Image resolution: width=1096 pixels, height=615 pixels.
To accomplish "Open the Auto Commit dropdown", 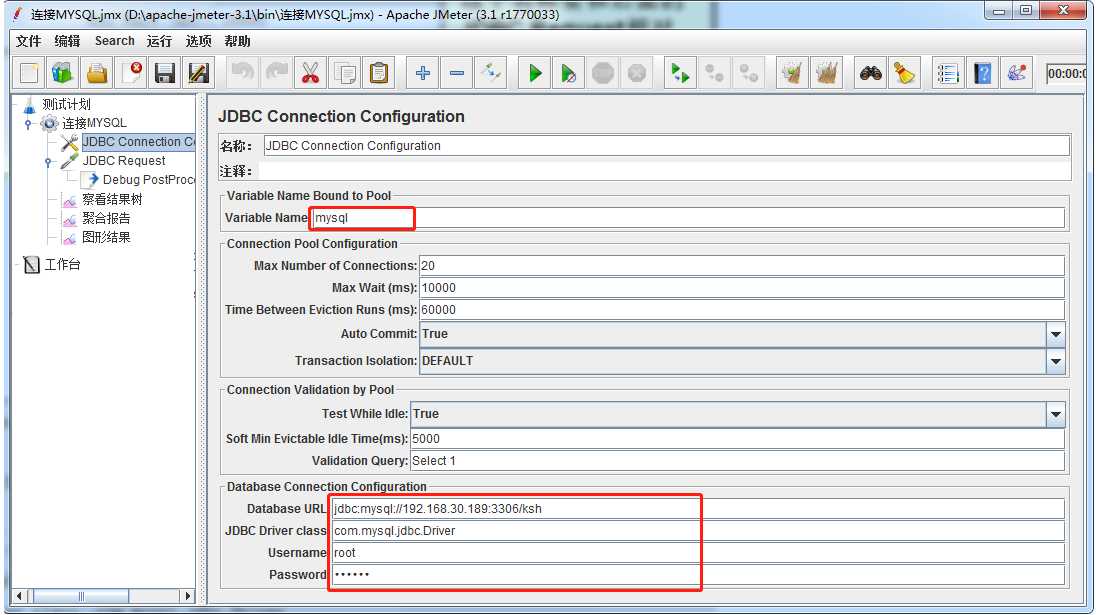I will point(1055,334).
